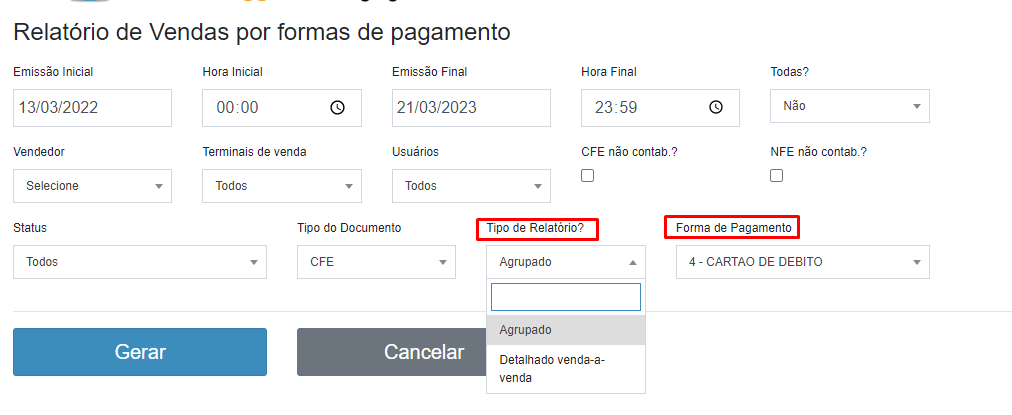Select the Agrupado option in list
This screenshot has height=415, width=1012.
(566, 330)
